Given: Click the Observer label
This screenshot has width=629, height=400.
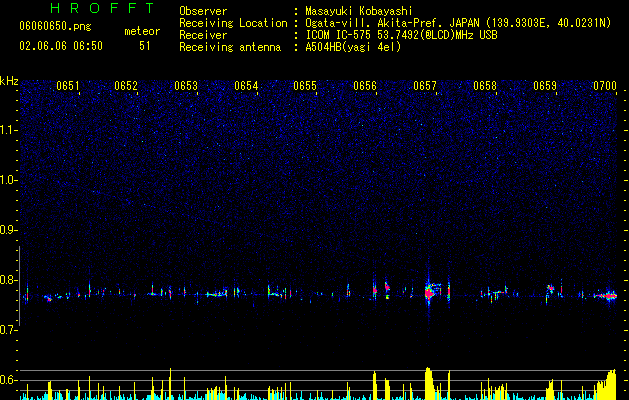Looking at the screenshot, I should [203, 11].
